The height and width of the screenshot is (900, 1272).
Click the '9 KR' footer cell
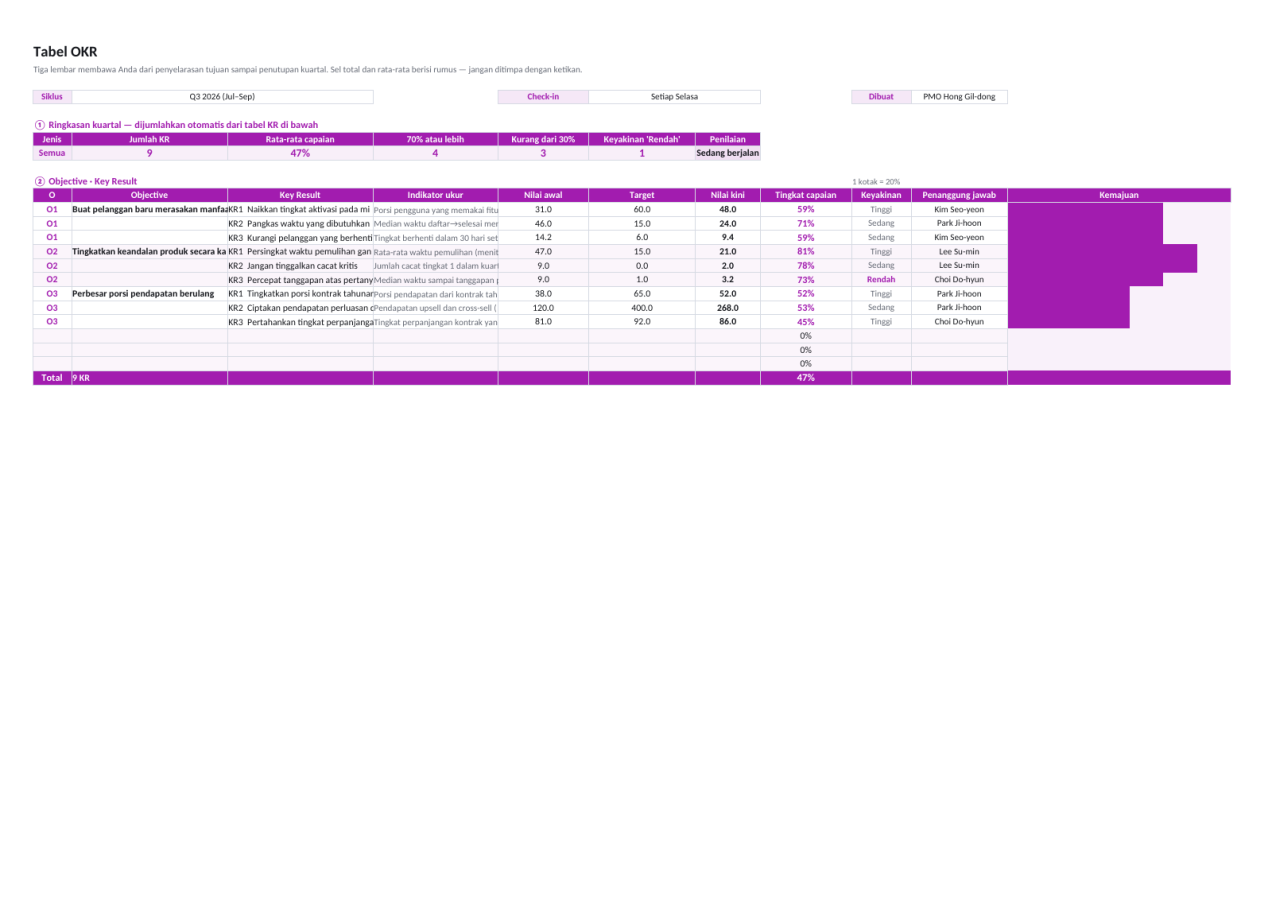pos(150,377)
